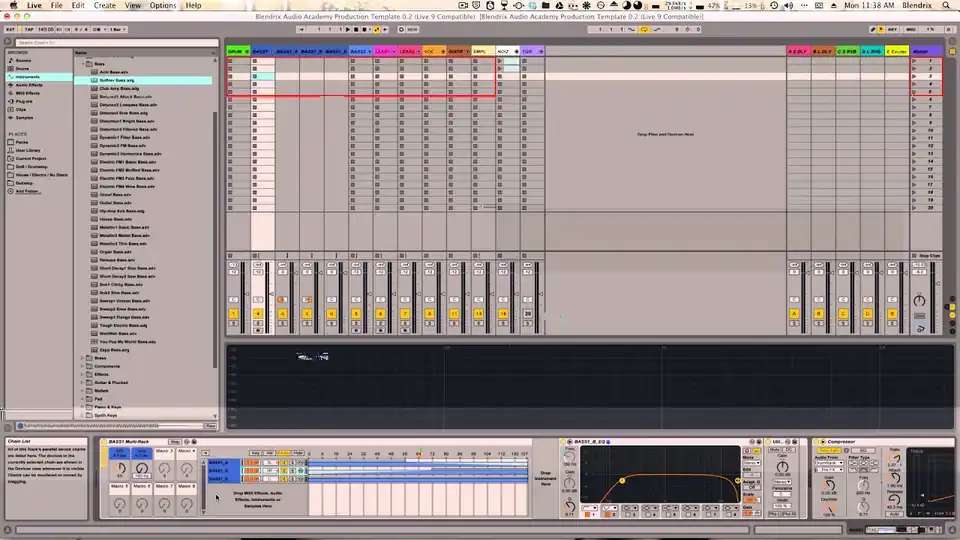Open the Samples browser category

[24, 116]
